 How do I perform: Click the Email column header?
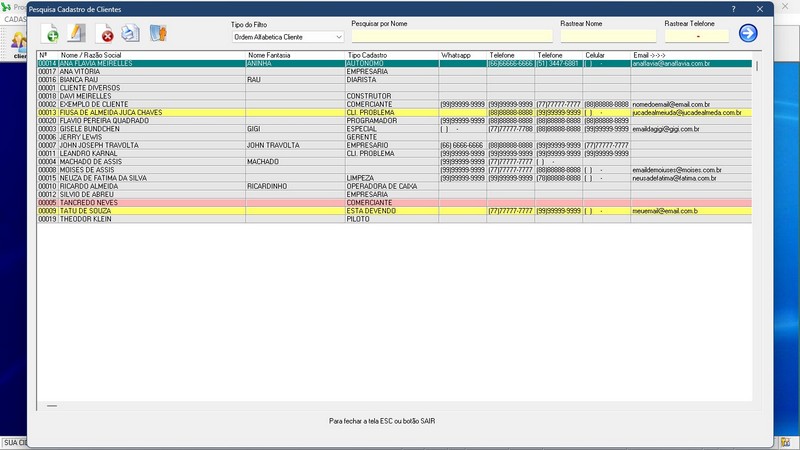691,55
